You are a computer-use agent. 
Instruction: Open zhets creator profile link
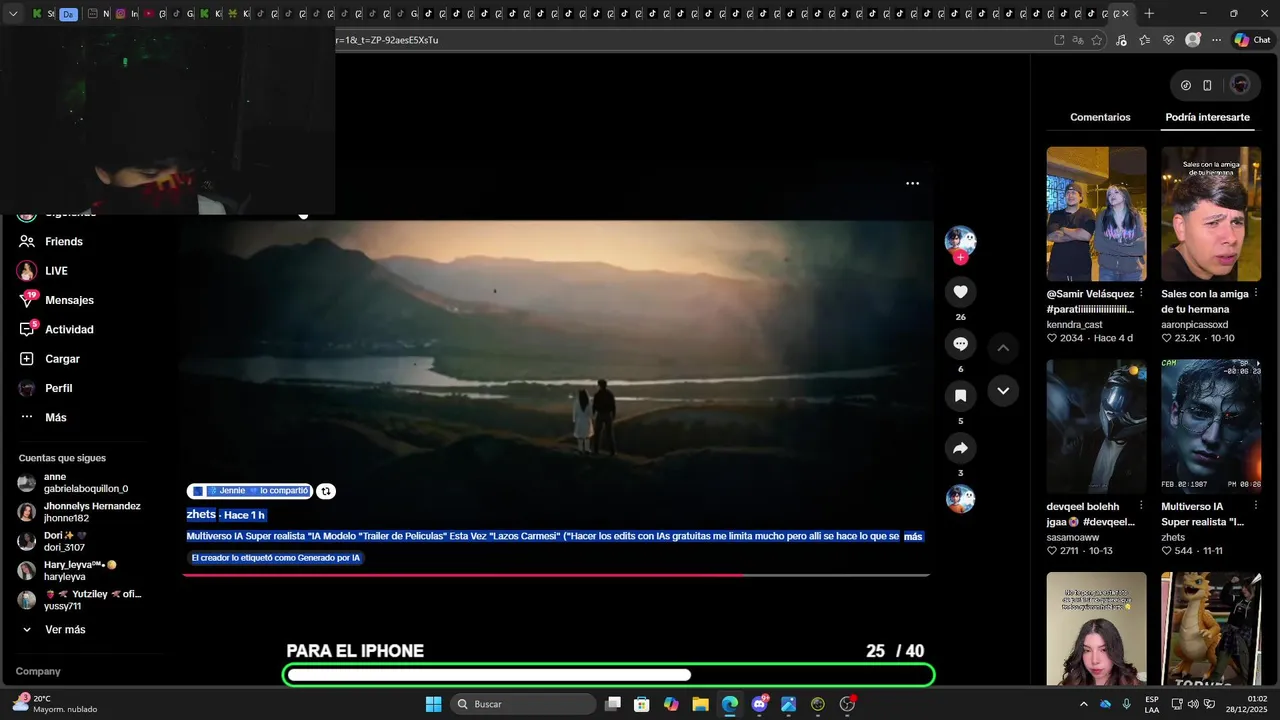pos(201,514)
